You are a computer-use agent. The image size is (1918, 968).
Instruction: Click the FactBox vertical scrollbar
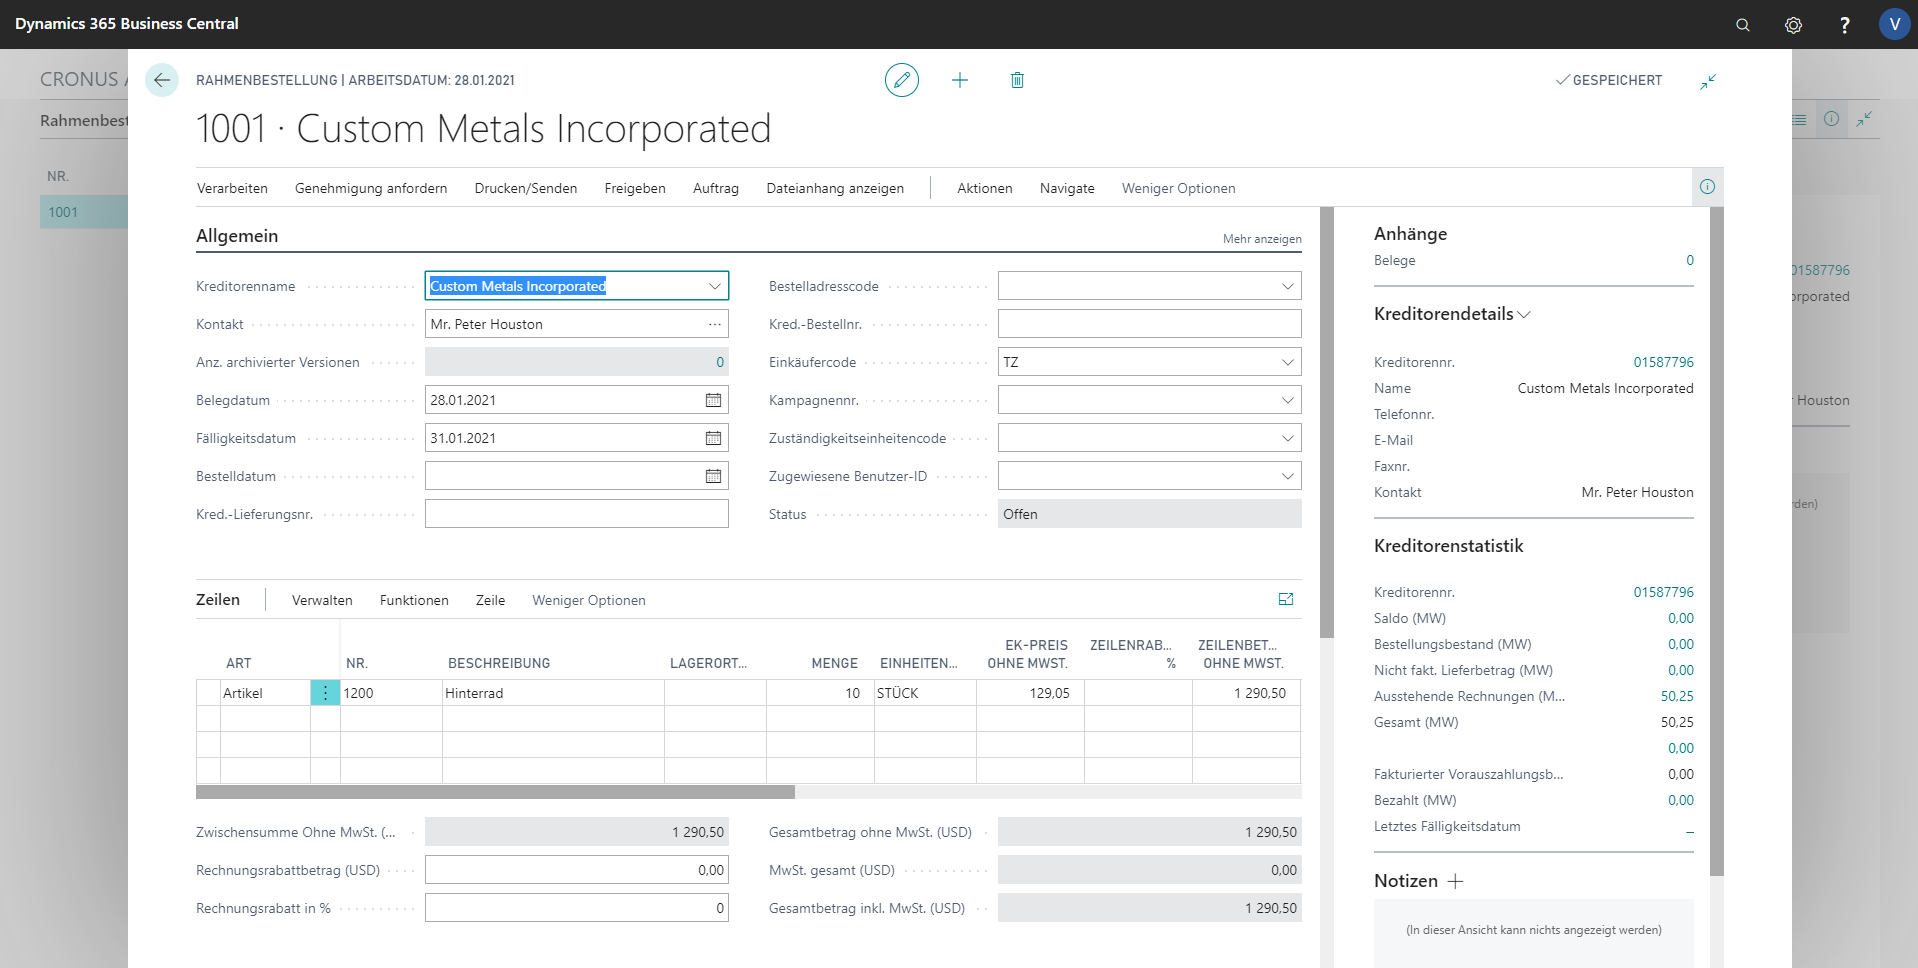pos(1717,540)
